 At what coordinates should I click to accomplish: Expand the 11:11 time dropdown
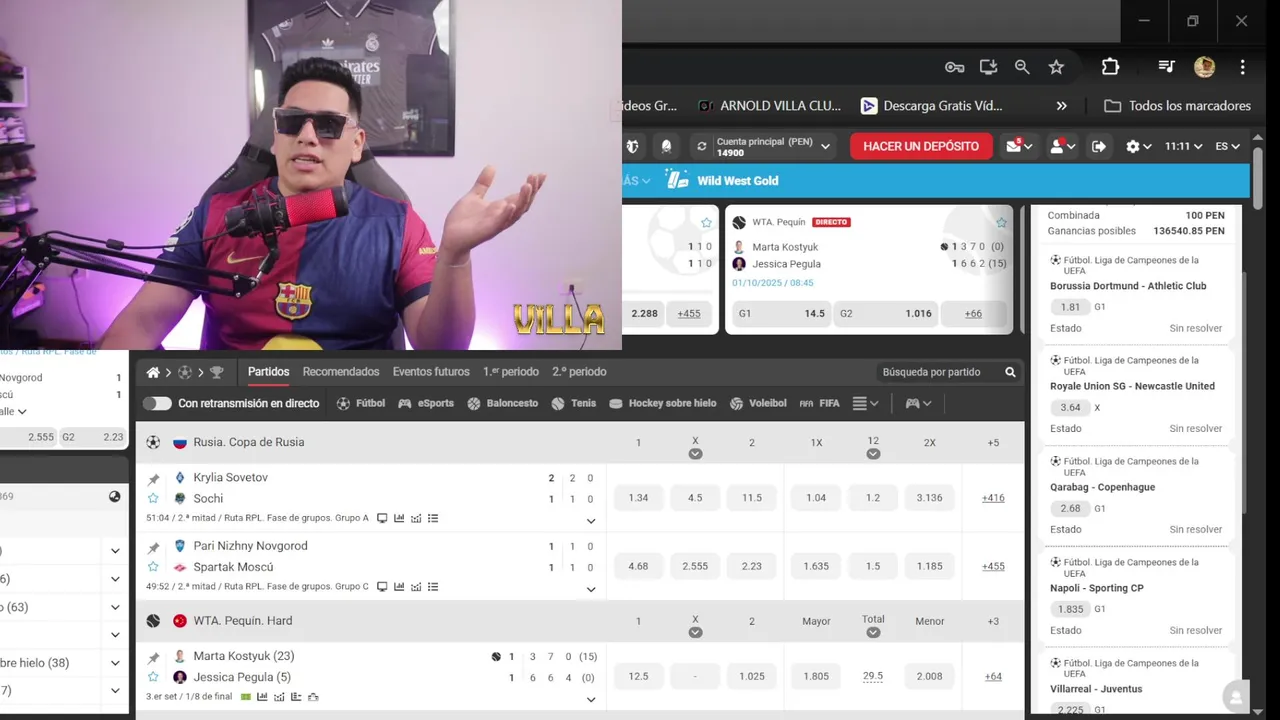pyautogui.click(x=1183, y=146)
